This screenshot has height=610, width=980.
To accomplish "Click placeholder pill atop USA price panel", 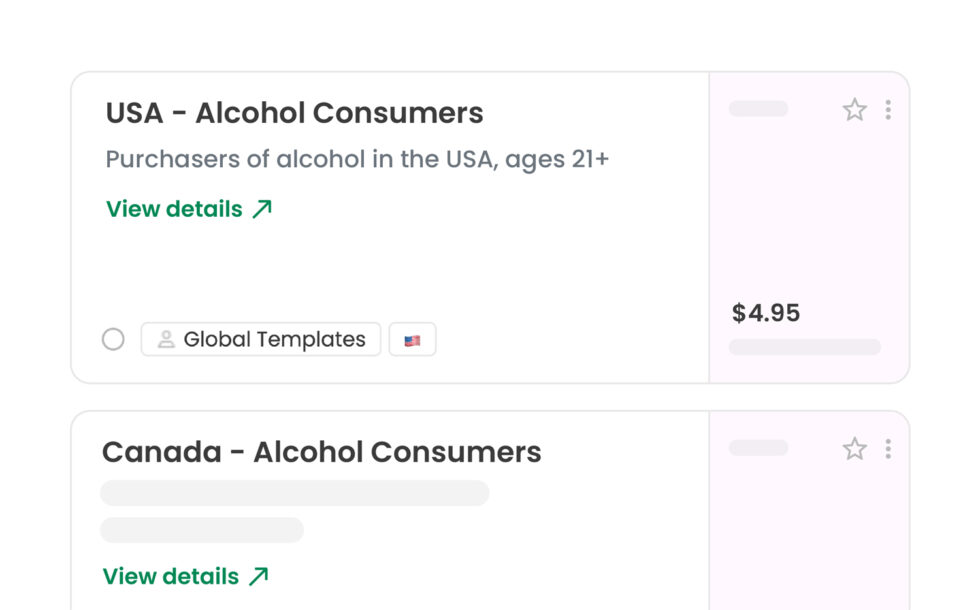I will [758, 108].
